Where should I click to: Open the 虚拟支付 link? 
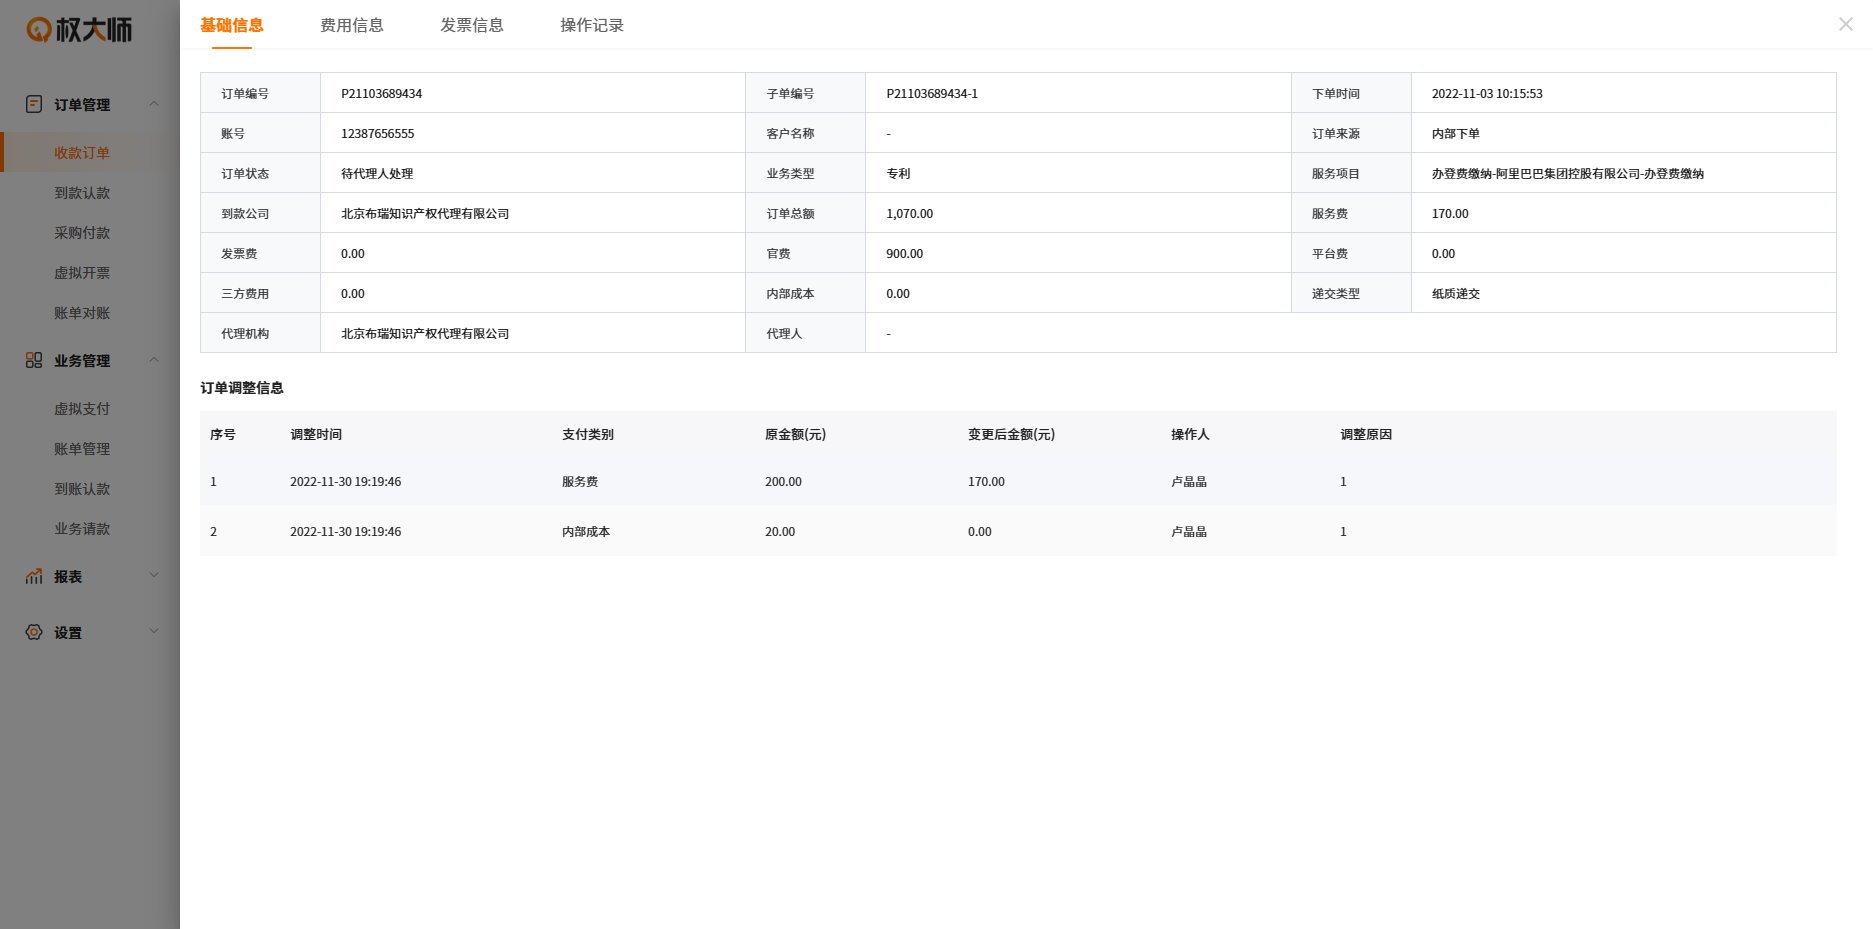pyautogui.click(x=81, y=408)
